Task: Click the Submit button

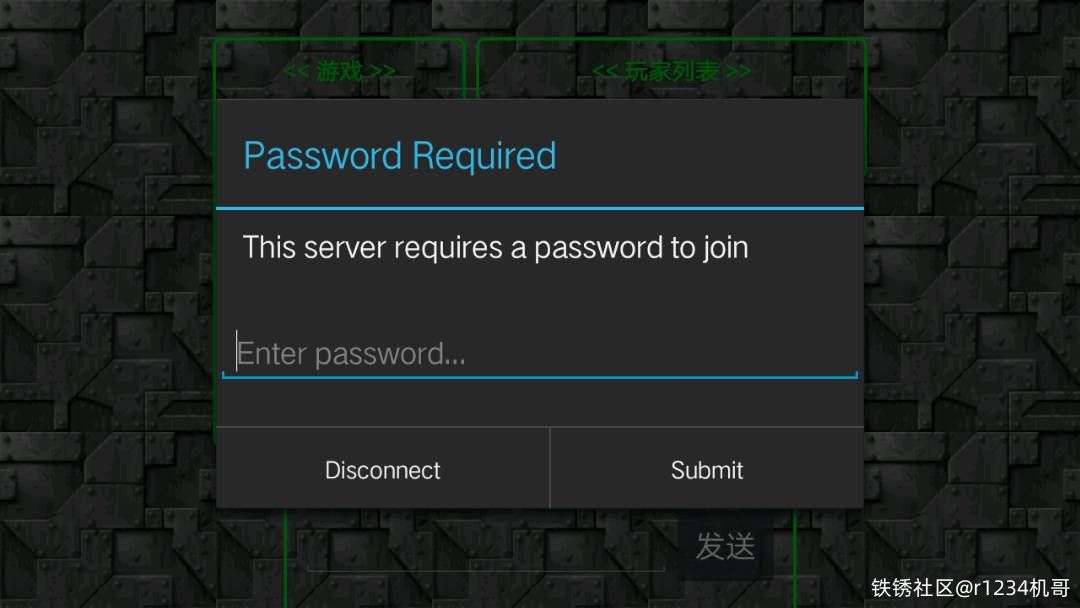Action: pos(707,469)
